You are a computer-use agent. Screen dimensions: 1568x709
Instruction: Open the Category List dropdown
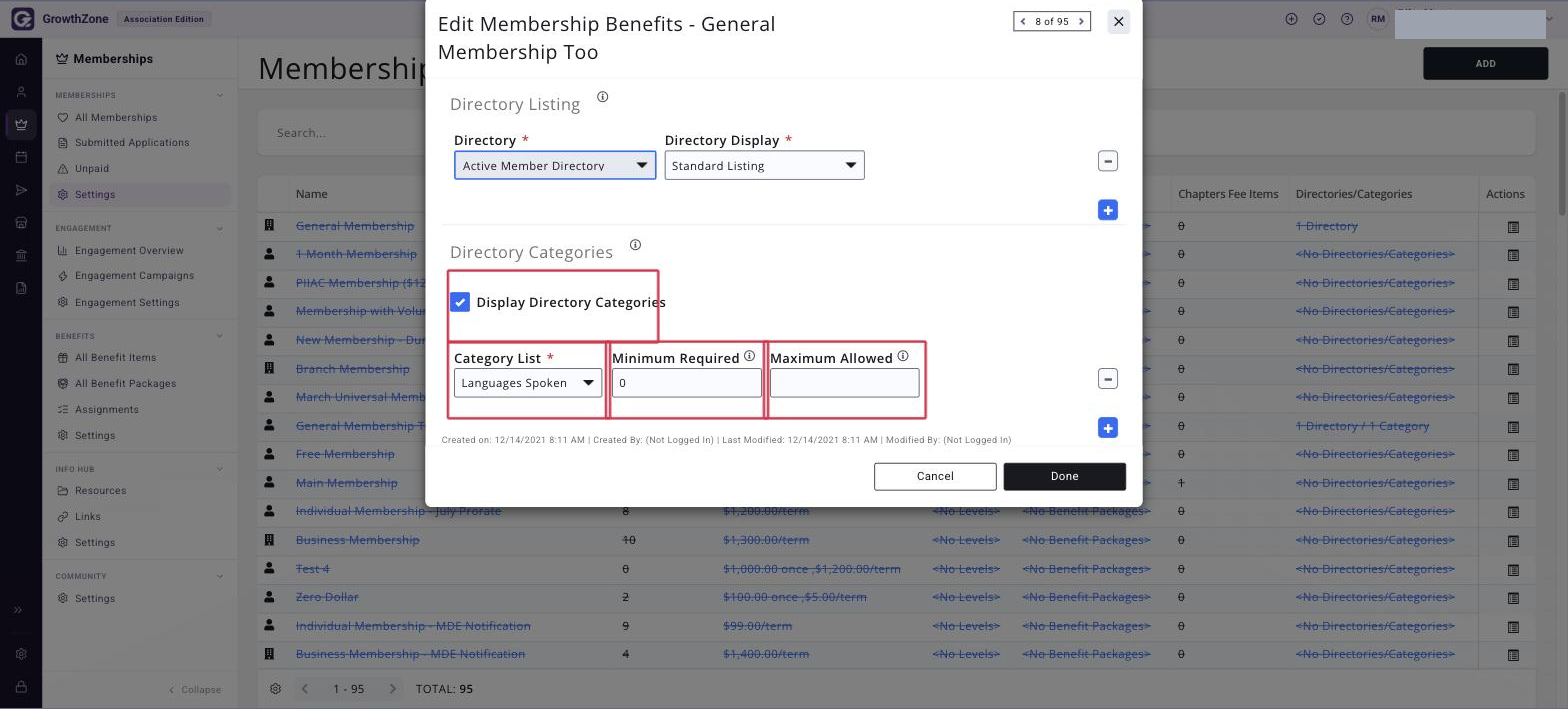(528, 383)
